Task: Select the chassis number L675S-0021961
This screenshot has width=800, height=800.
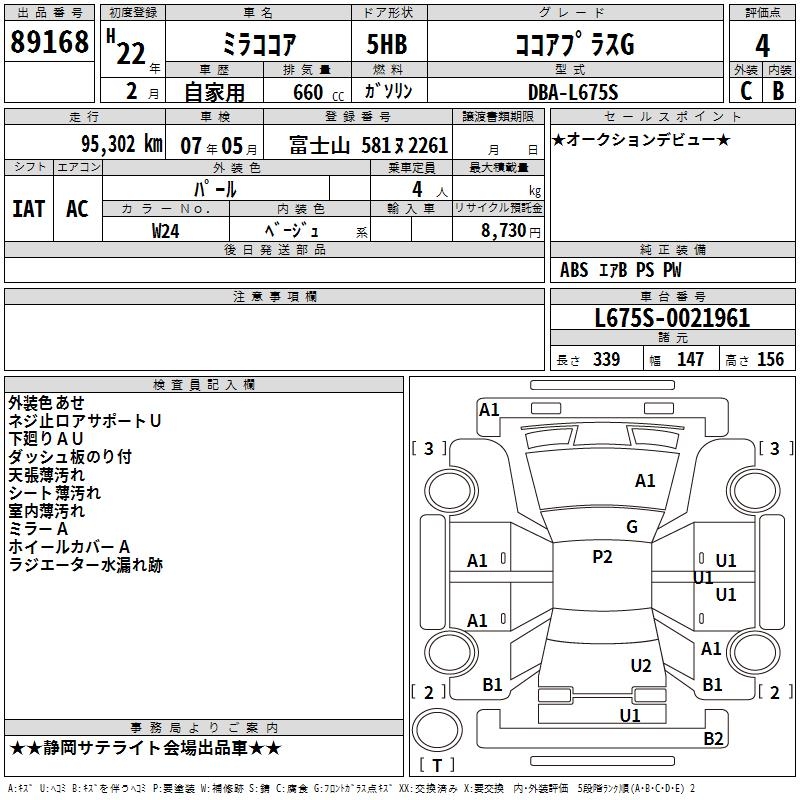Action: point(672,318)
